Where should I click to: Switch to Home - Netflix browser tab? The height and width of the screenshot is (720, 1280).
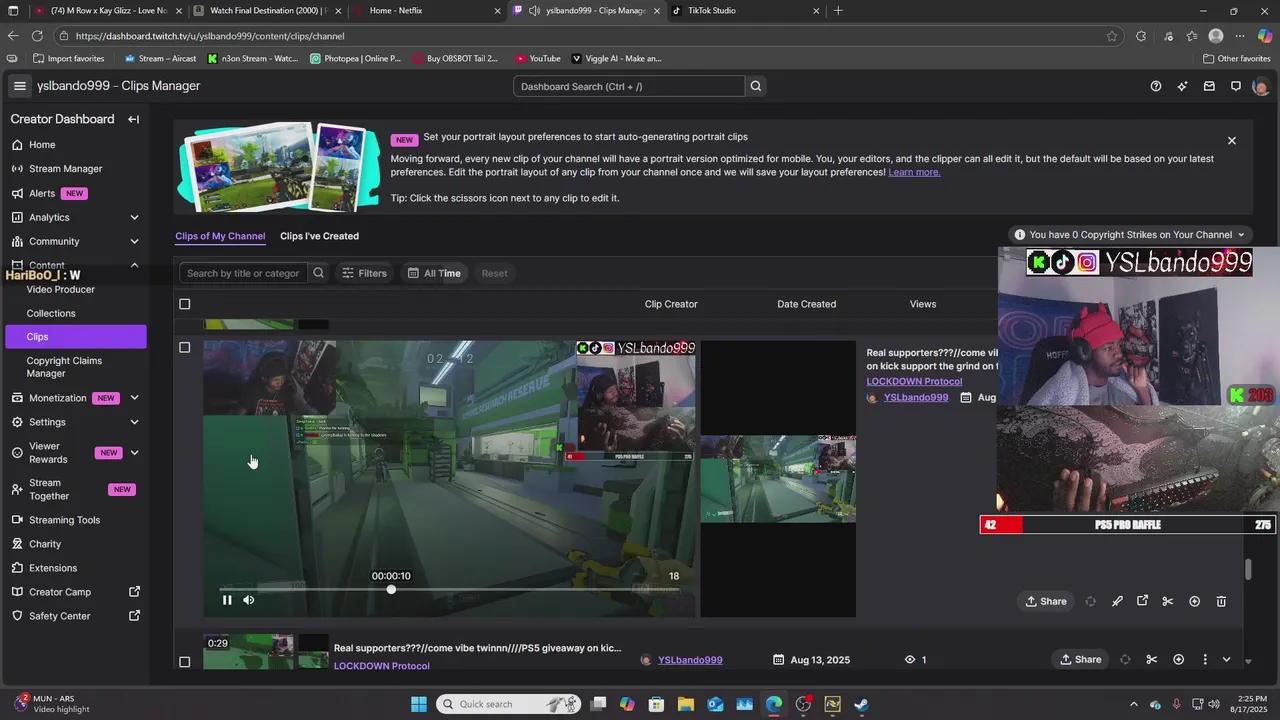tap(427, 11)
